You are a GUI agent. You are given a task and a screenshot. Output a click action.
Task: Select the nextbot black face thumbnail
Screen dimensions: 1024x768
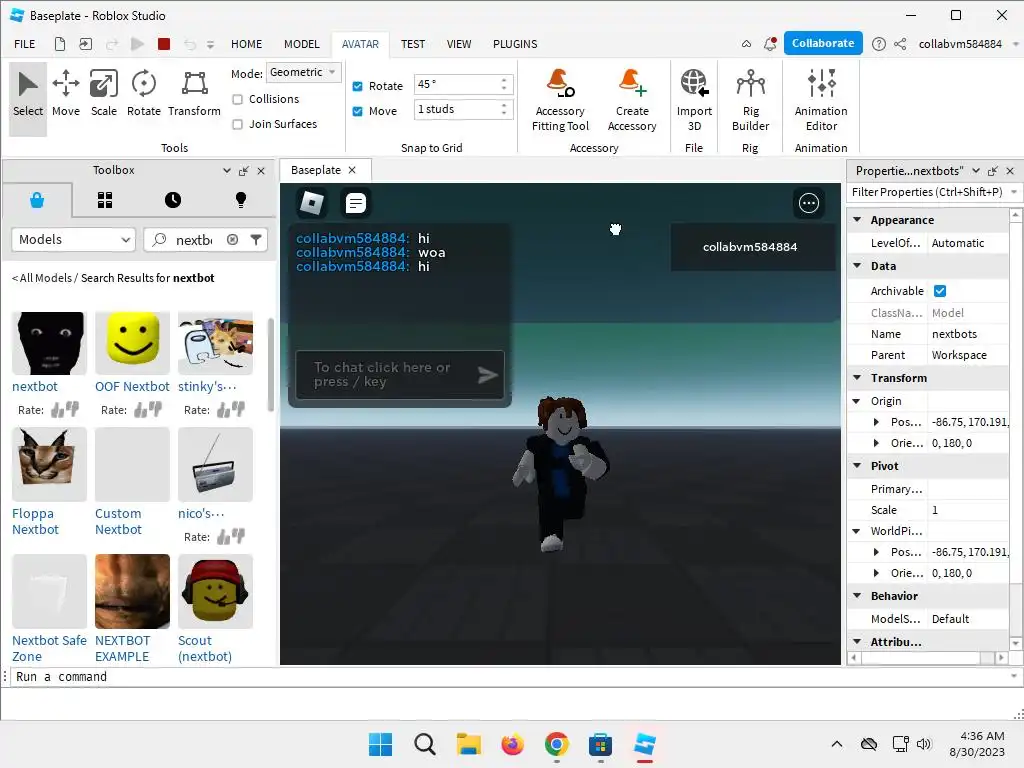click(50, 344)
